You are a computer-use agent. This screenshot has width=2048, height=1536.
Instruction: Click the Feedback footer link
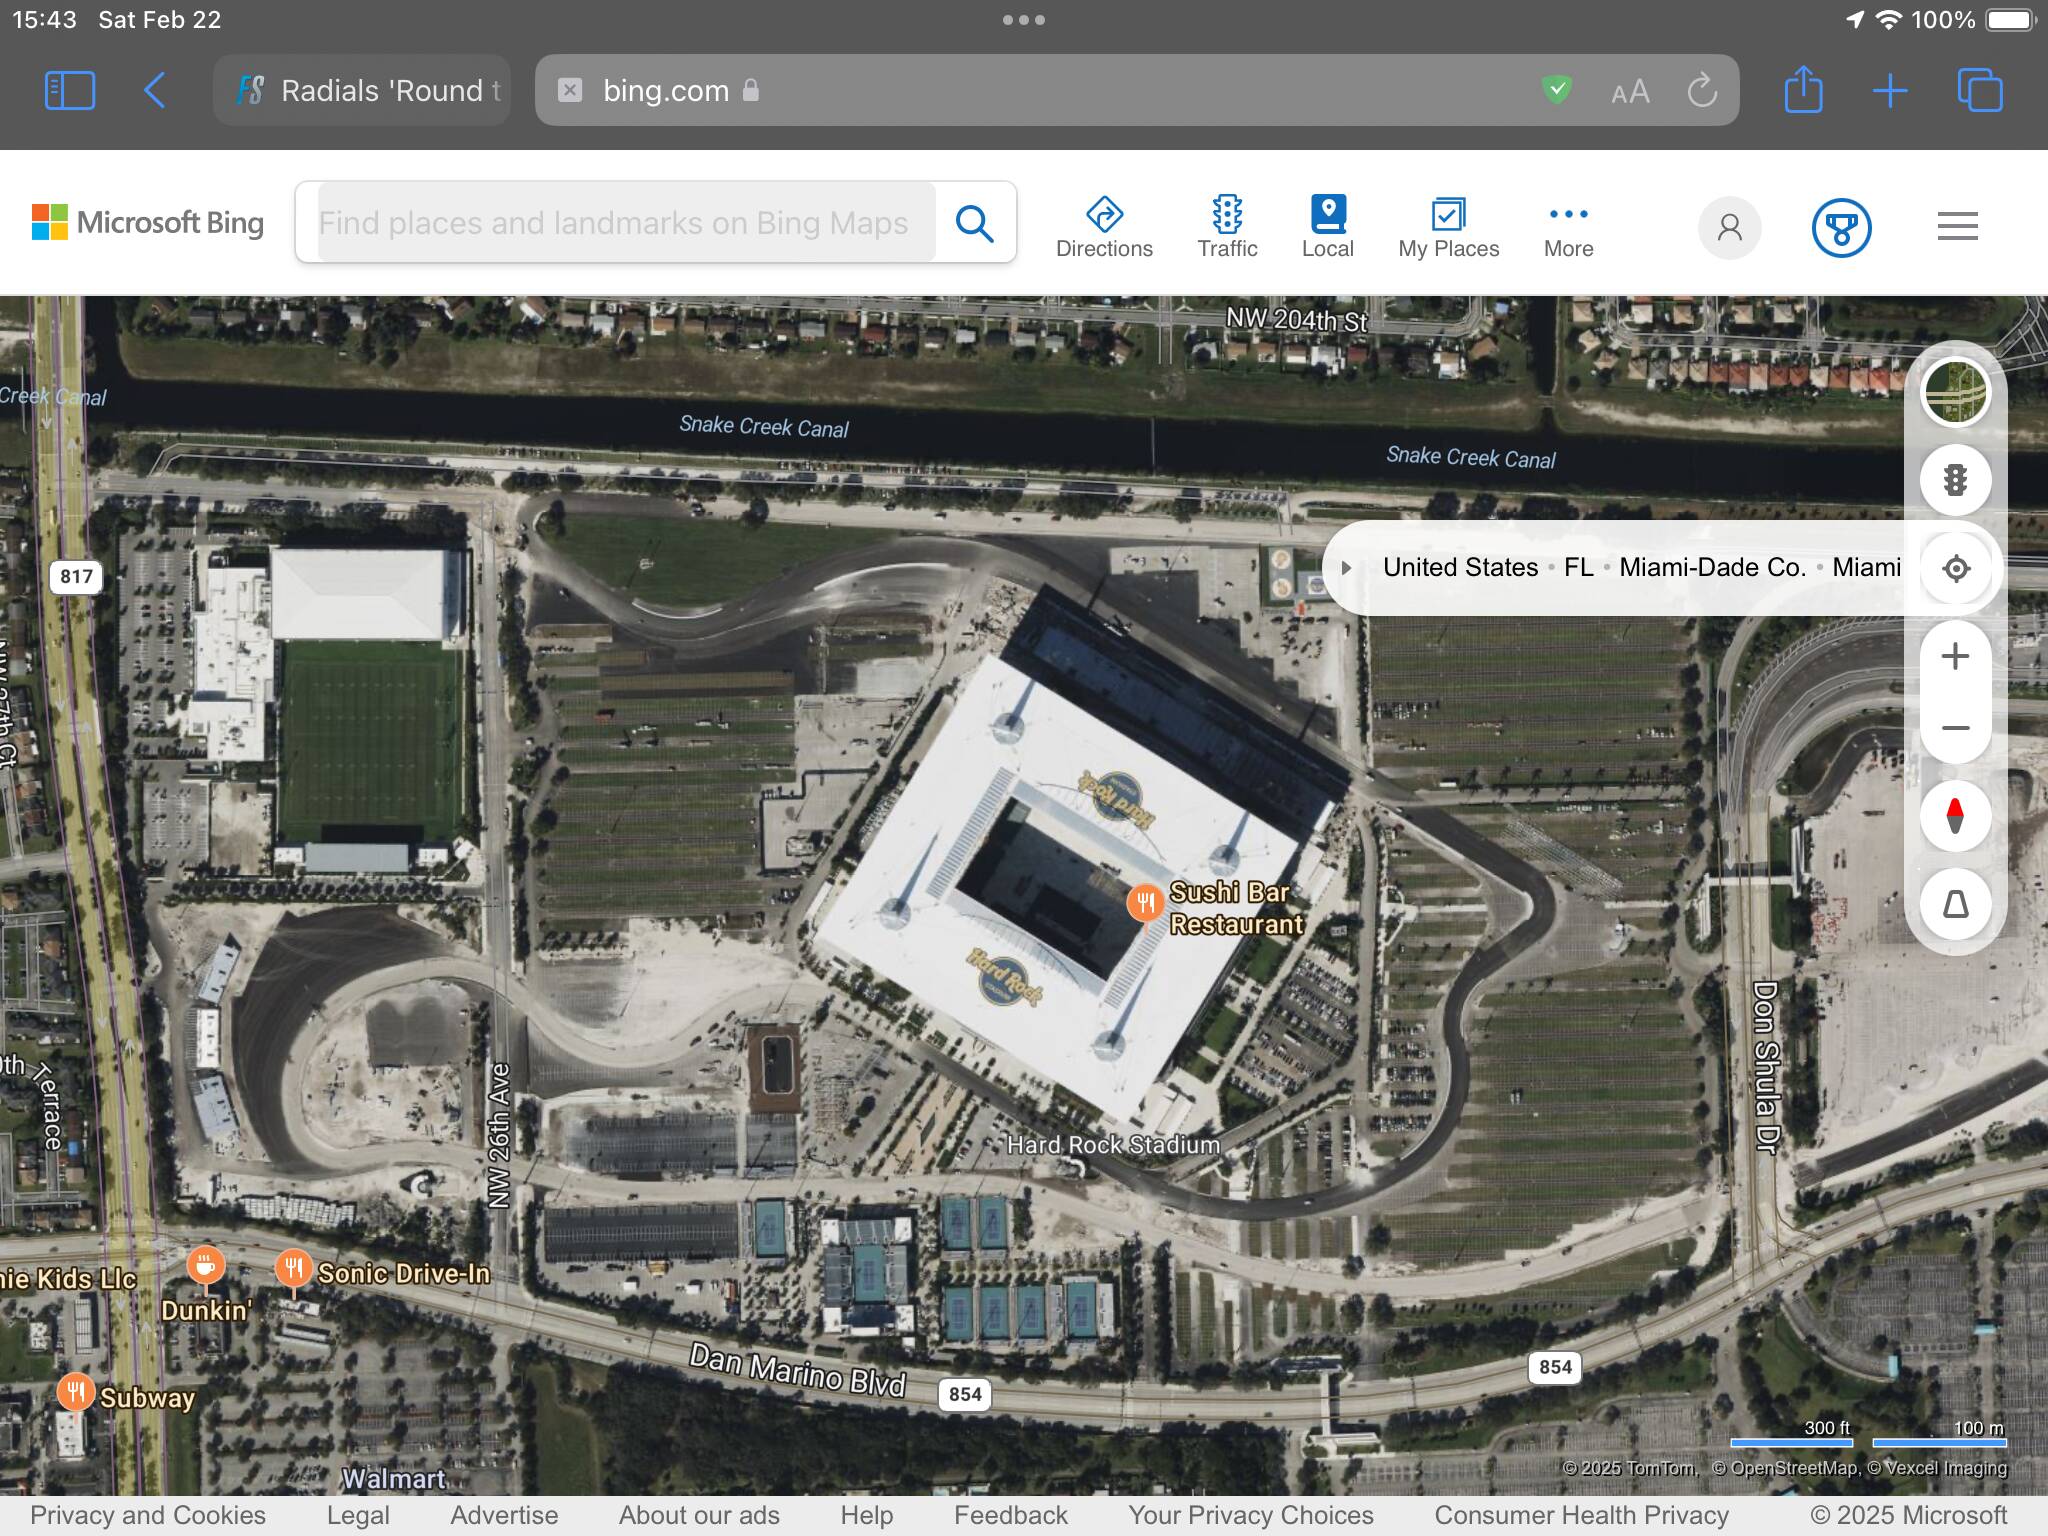coord(1010,1515)
